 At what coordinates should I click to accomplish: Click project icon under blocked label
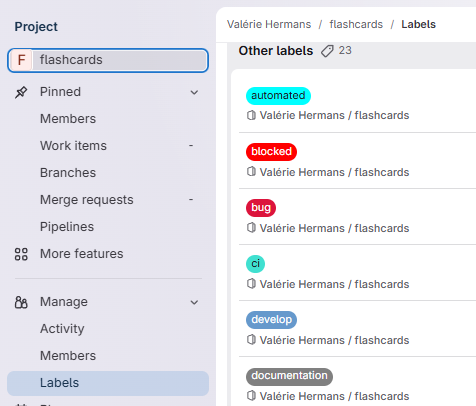[x=251, y=172]
